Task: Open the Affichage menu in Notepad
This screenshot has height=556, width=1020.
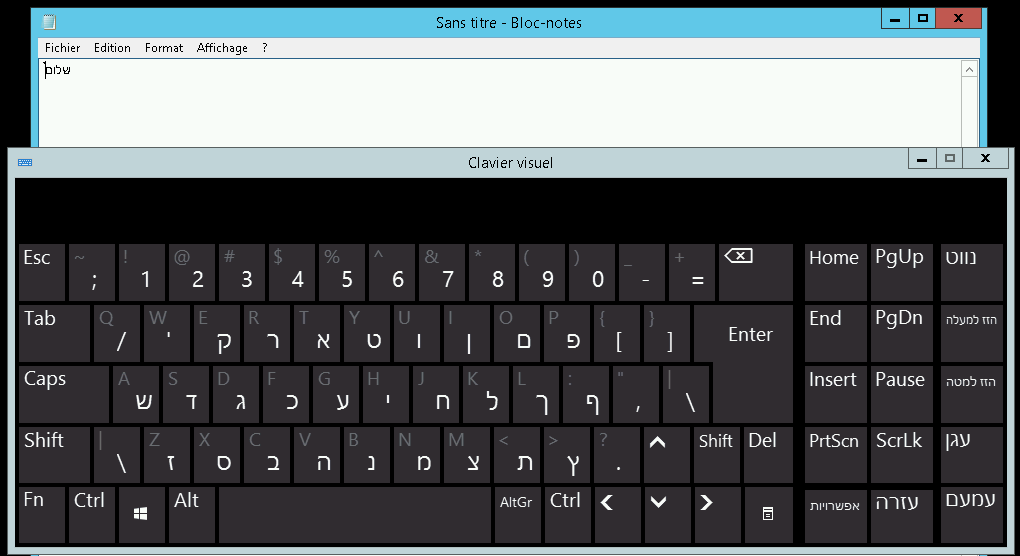Action: (222, 47)
